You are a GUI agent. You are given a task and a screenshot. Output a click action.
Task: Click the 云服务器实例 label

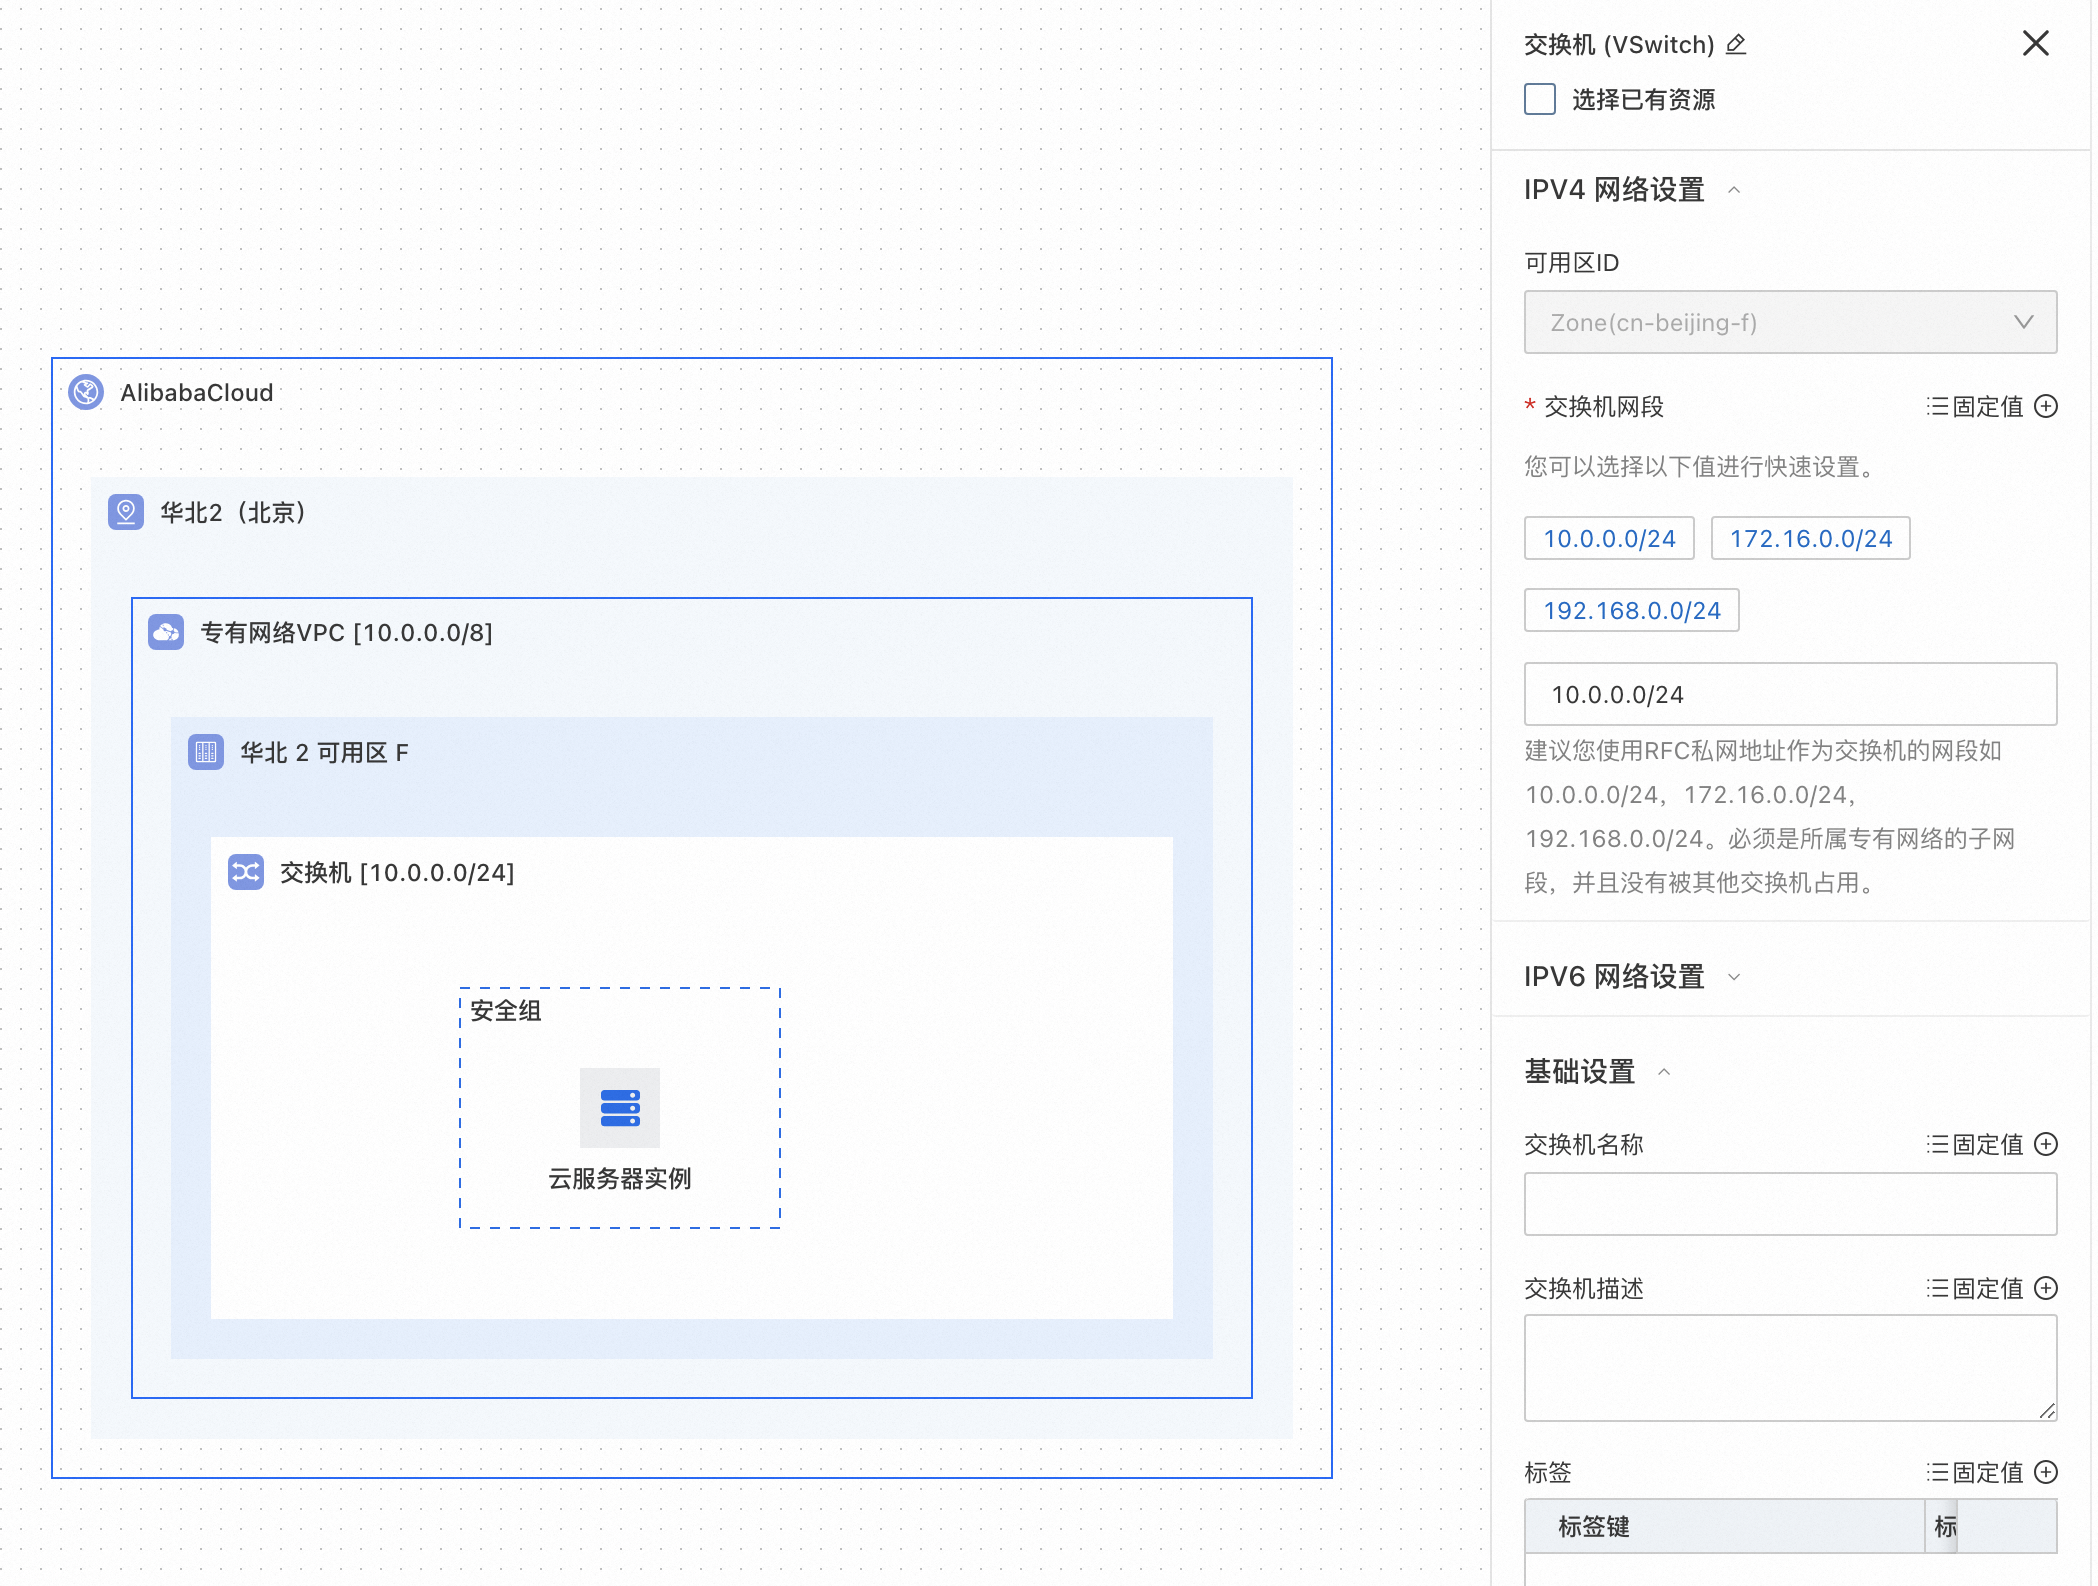tap(620, 1179)
